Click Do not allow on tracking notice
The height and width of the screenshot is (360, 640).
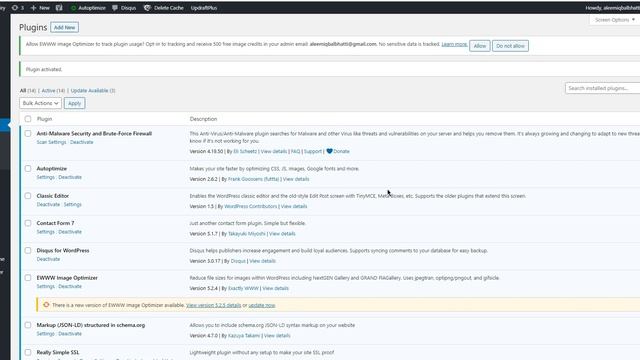[x=510, y=46]
